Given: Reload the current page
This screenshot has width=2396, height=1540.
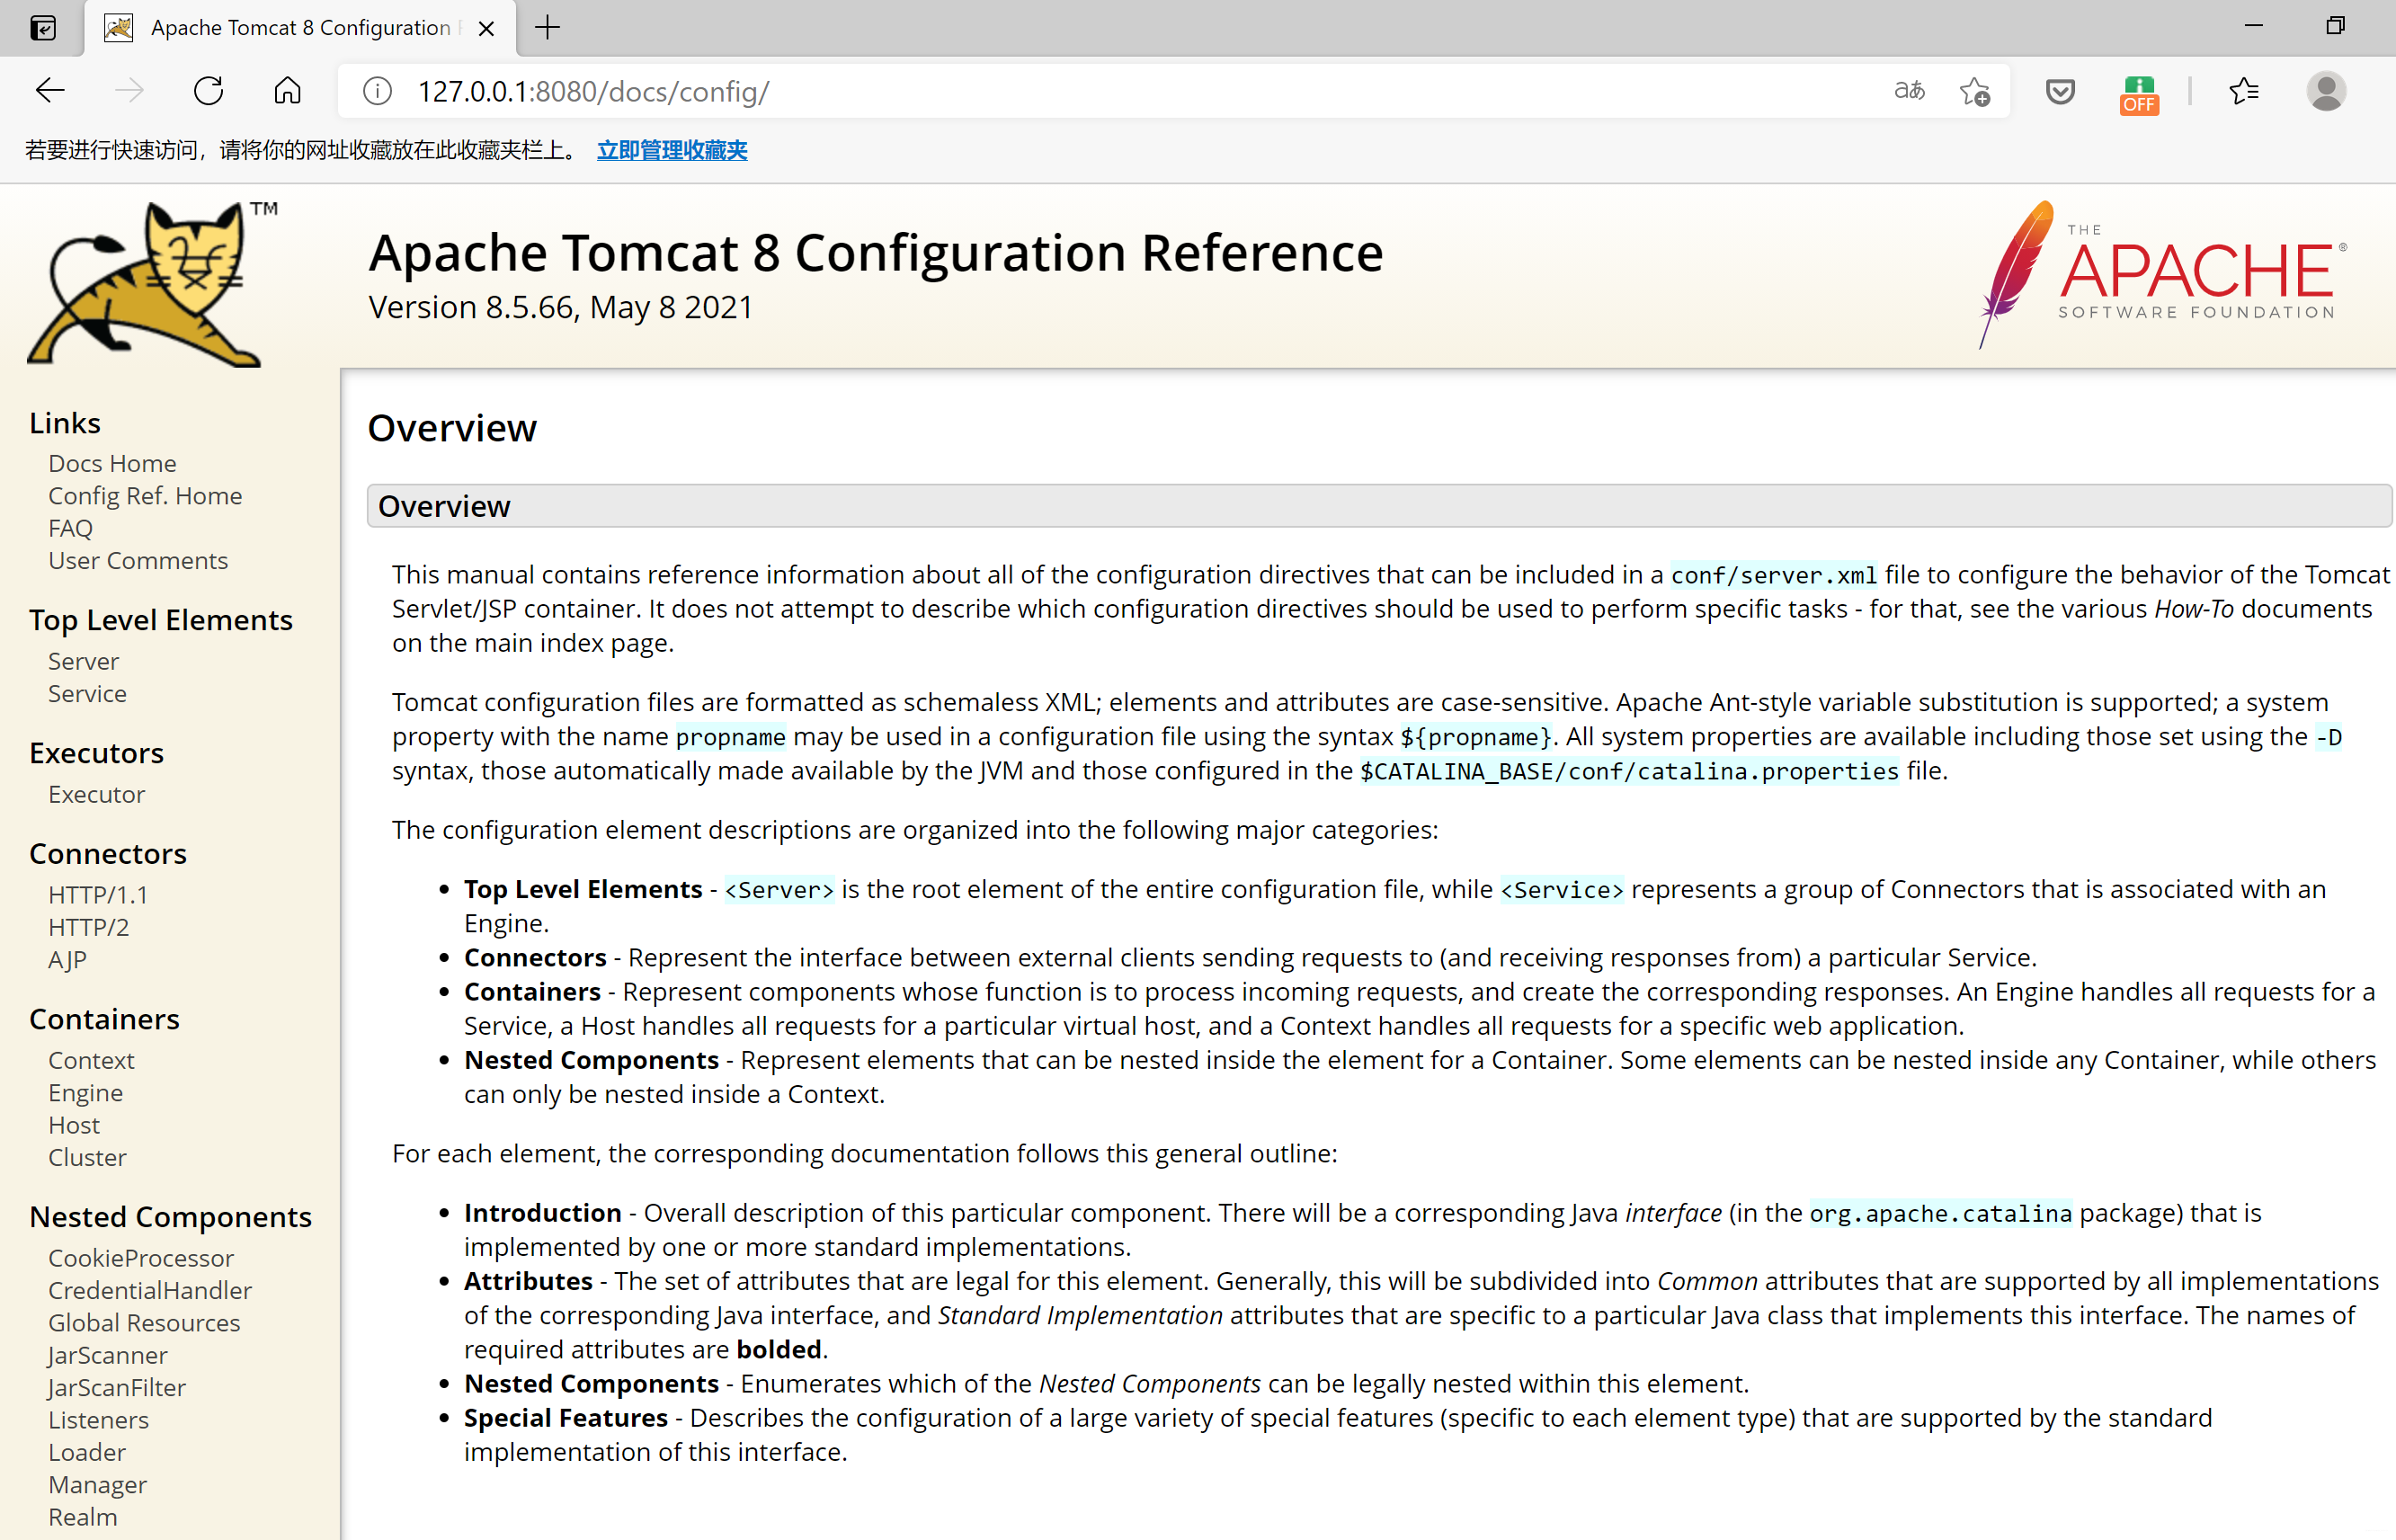Looking at the screenshot, I should [x=208, y=91].
